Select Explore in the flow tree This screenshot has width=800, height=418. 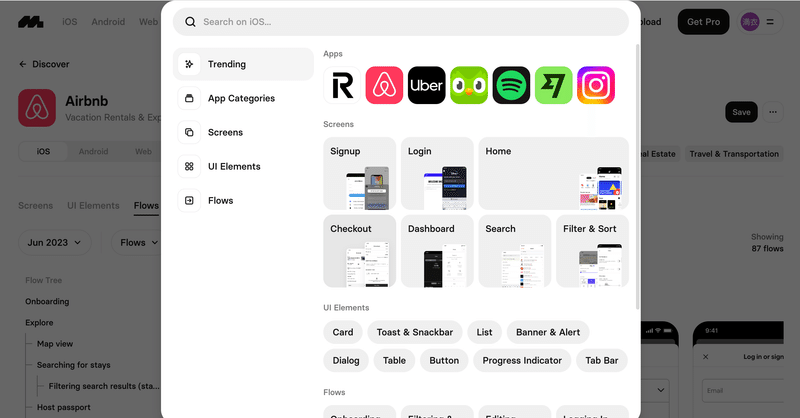[x=39, y=323]
